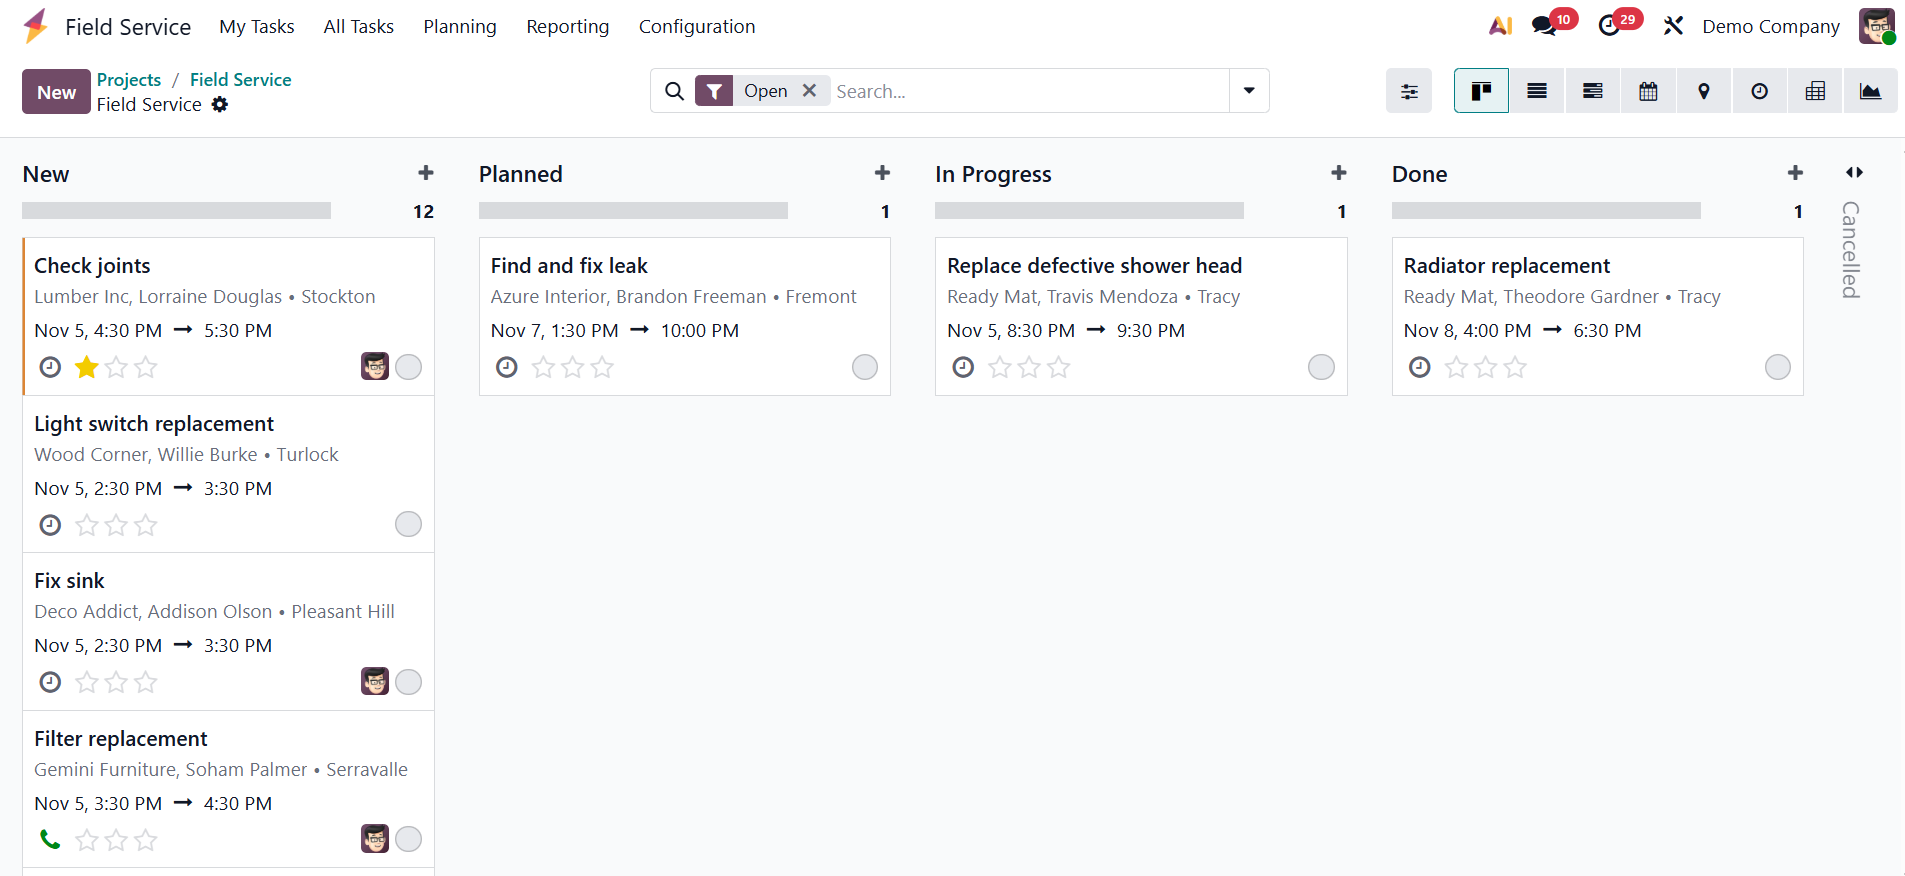This screenshot has width=1905, height=876.
Task: Open the calendar view
Action: point(1648,91)
